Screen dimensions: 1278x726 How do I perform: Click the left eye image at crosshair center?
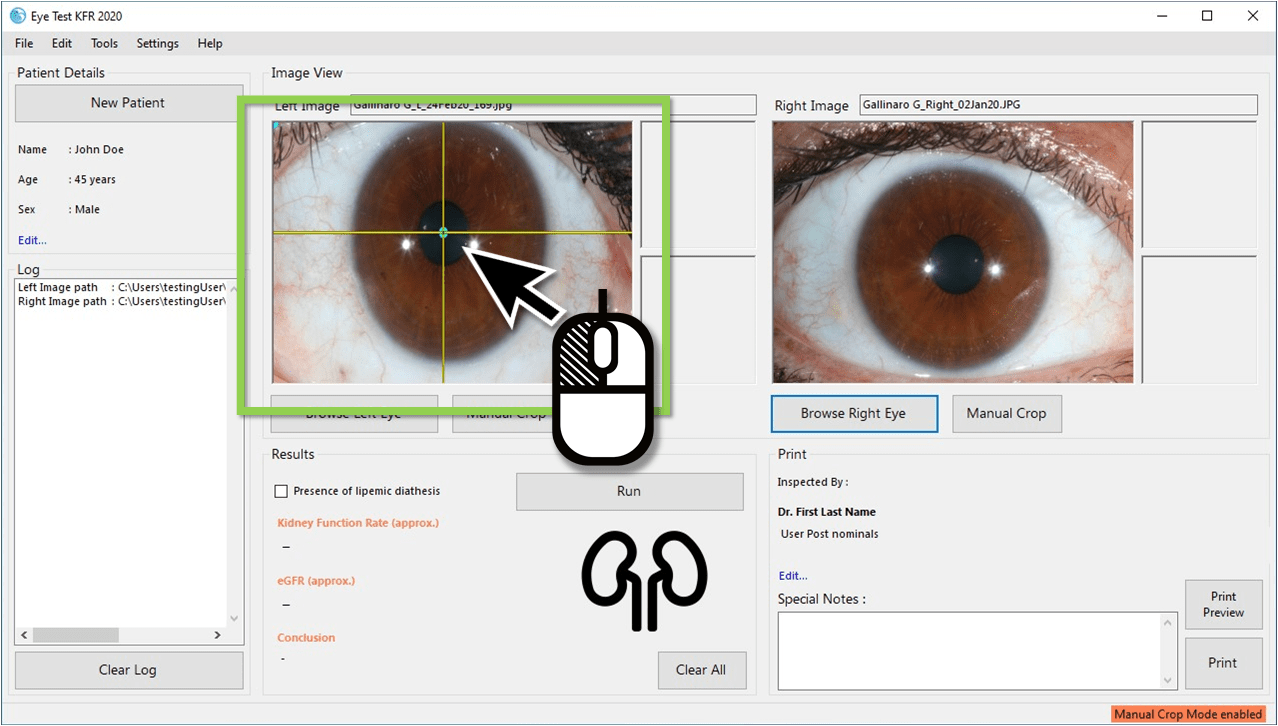(443, 232)
